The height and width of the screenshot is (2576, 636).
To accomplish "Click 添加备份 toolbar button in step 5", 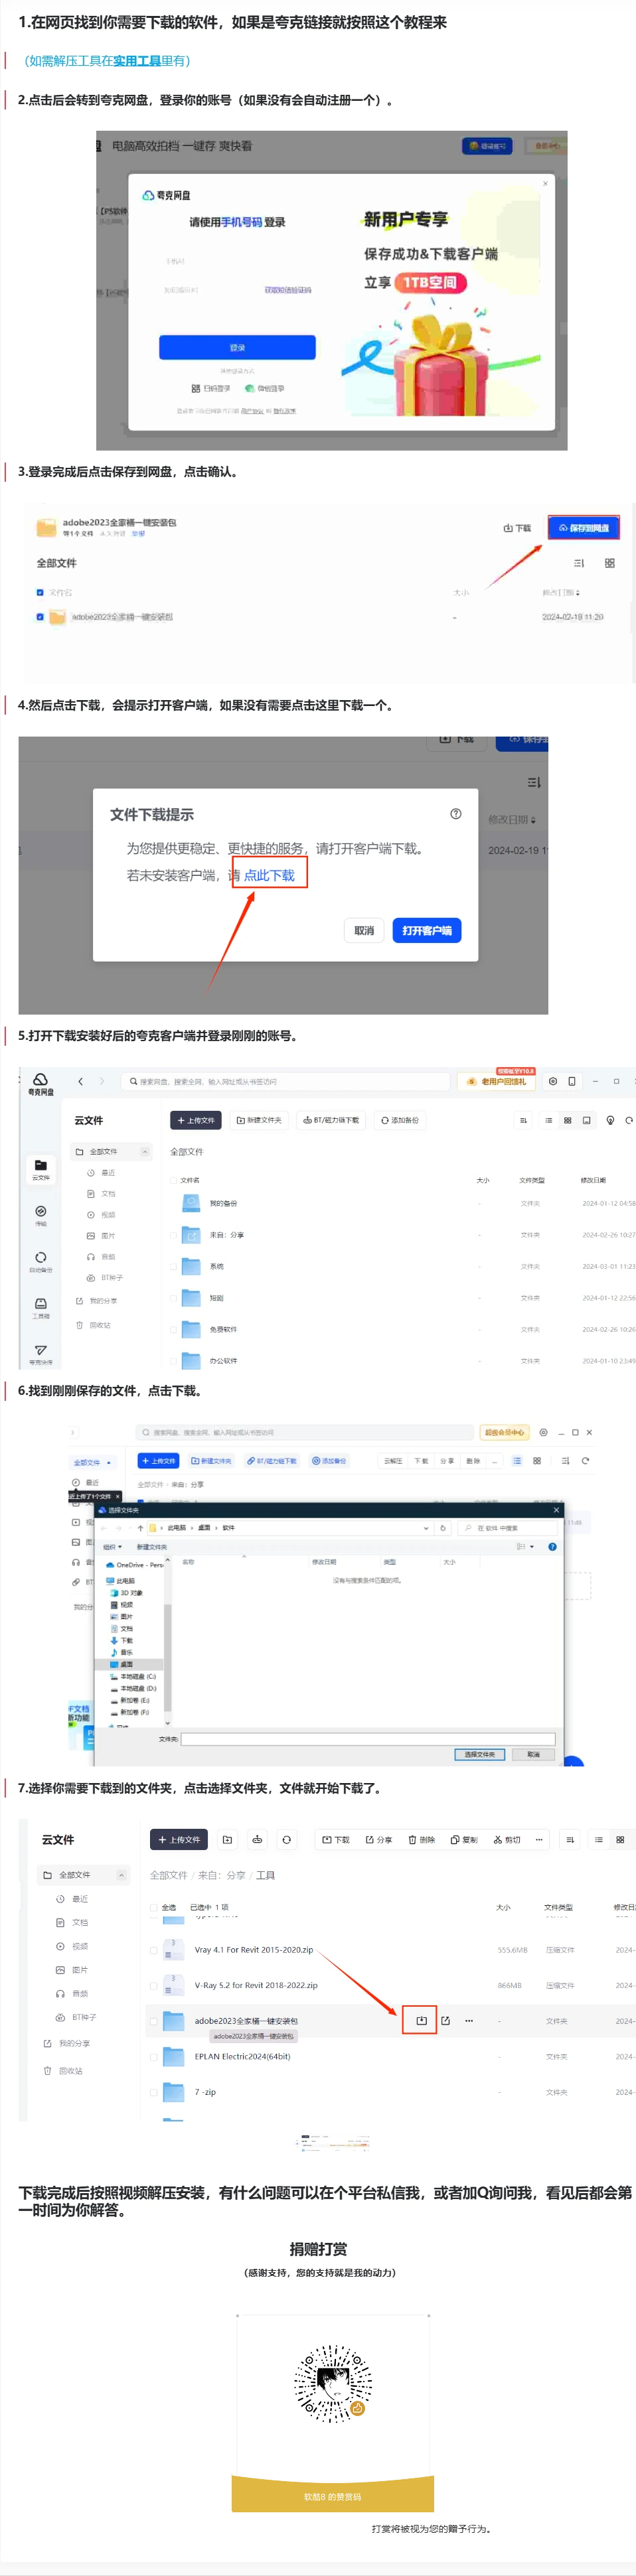I will click(x=400, y=1120).
